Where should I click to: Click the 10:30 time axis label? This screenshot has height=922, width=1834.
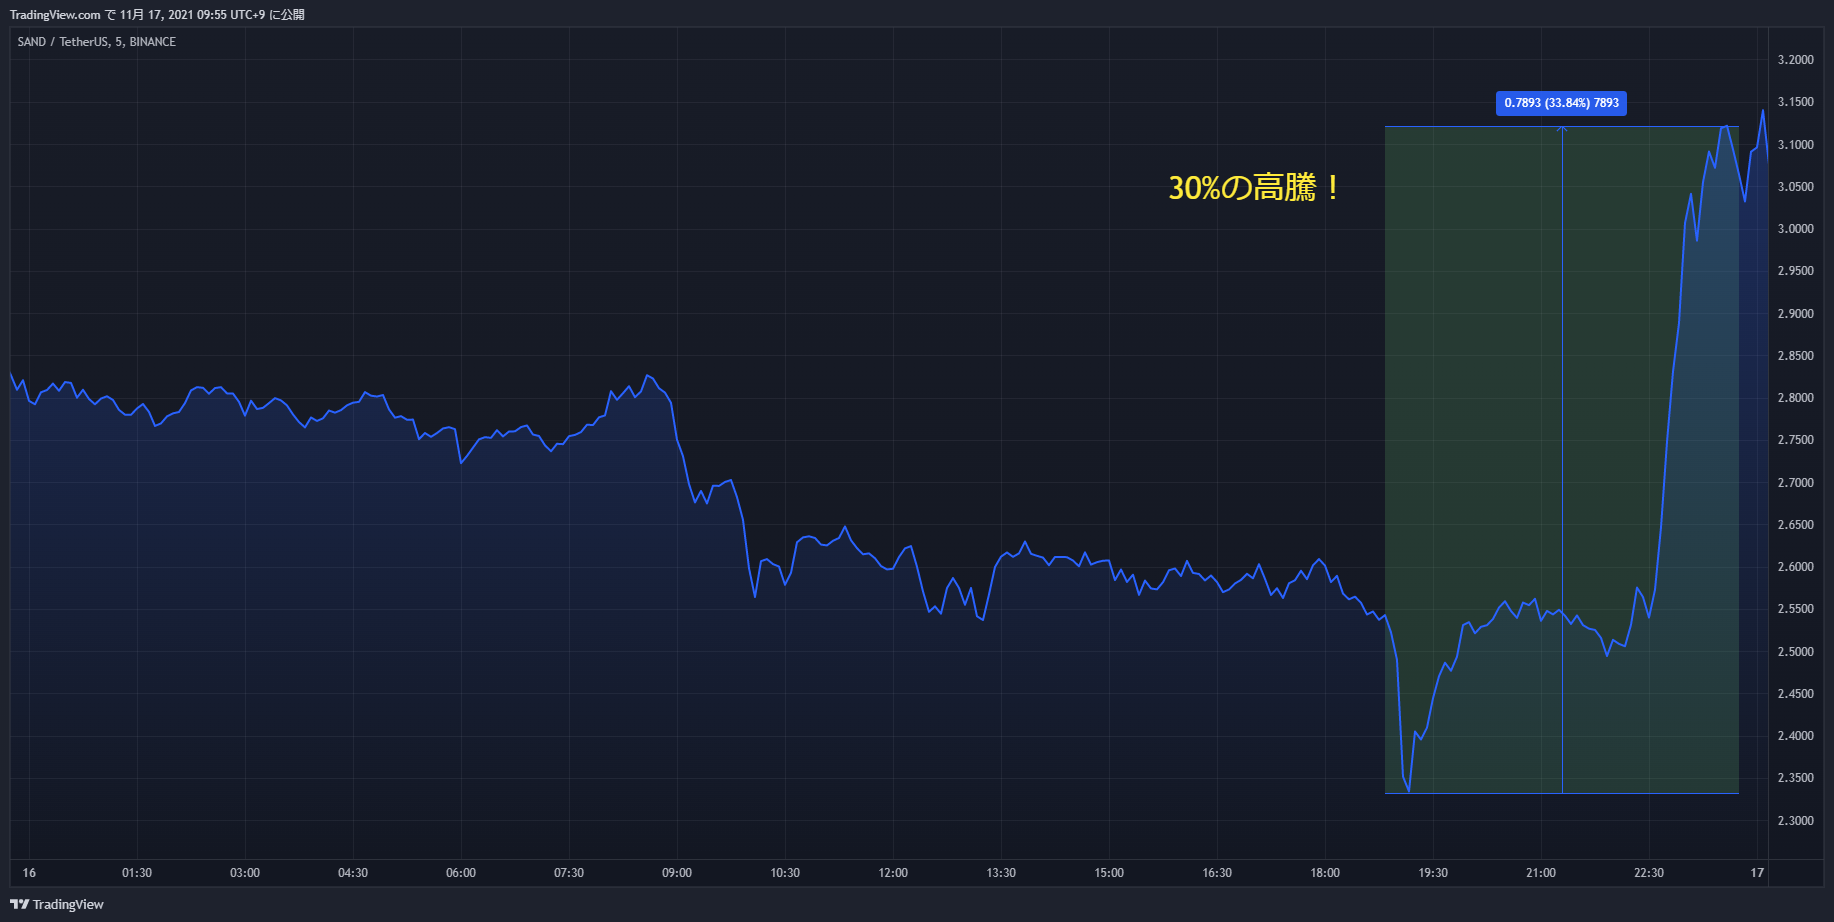[785, 873]
